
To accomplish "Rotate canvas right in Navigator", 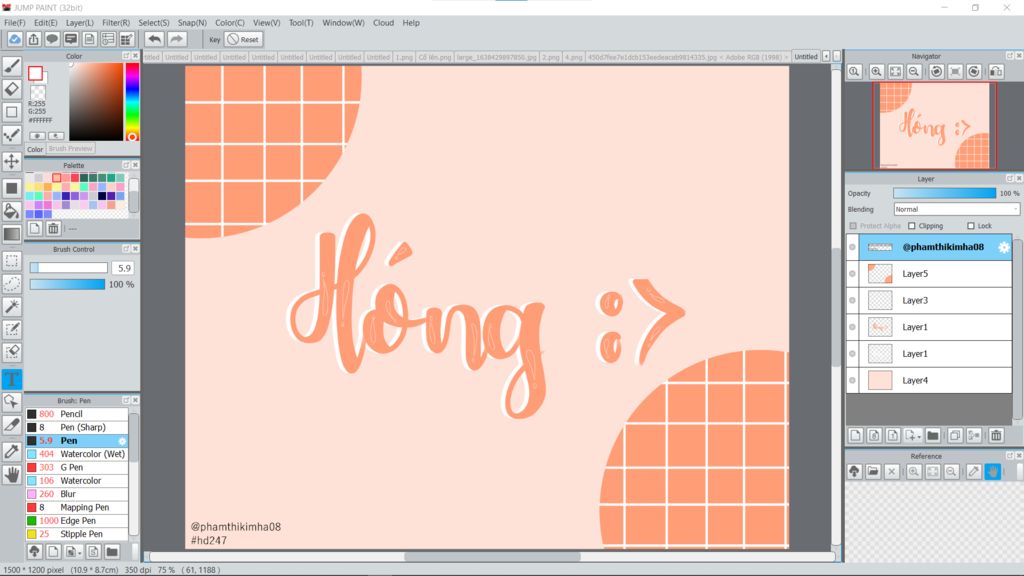I will 974,71.
